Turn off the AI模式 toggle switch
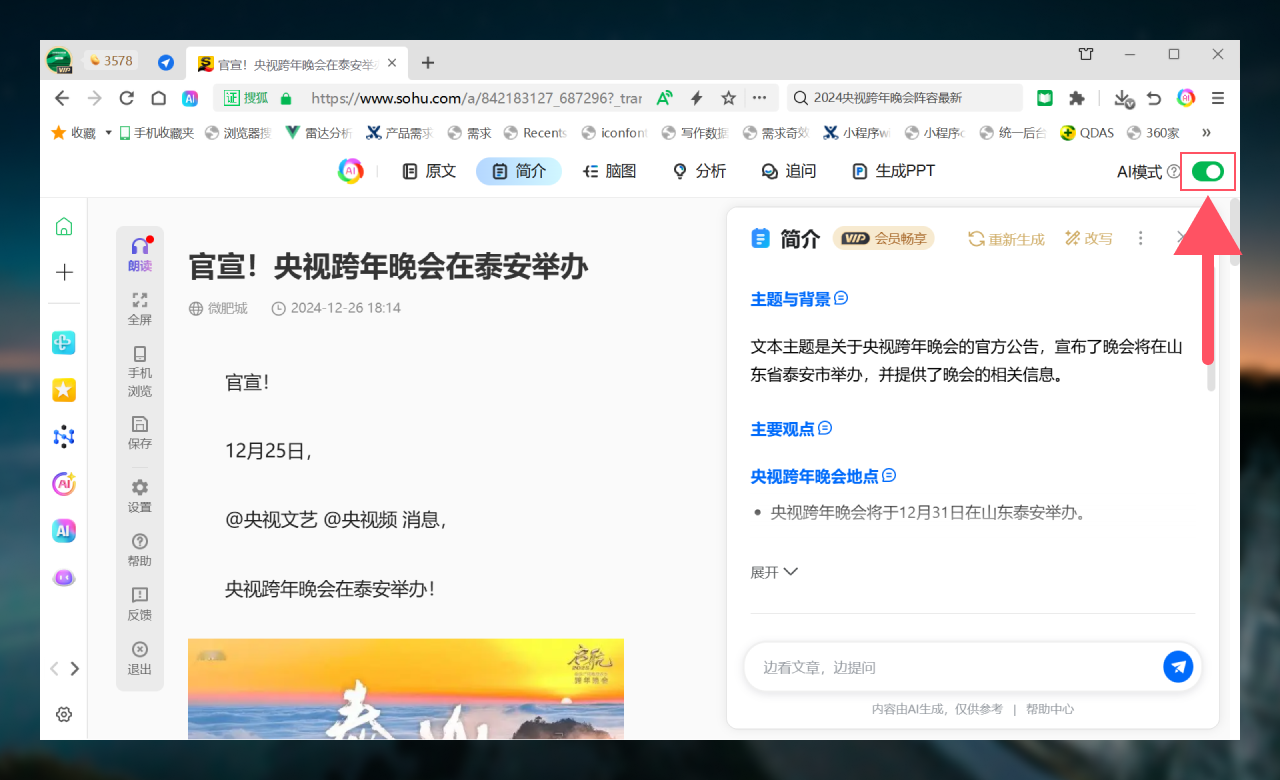Viewport: 1280px width, 780px height. click(x=1208, y=172)
